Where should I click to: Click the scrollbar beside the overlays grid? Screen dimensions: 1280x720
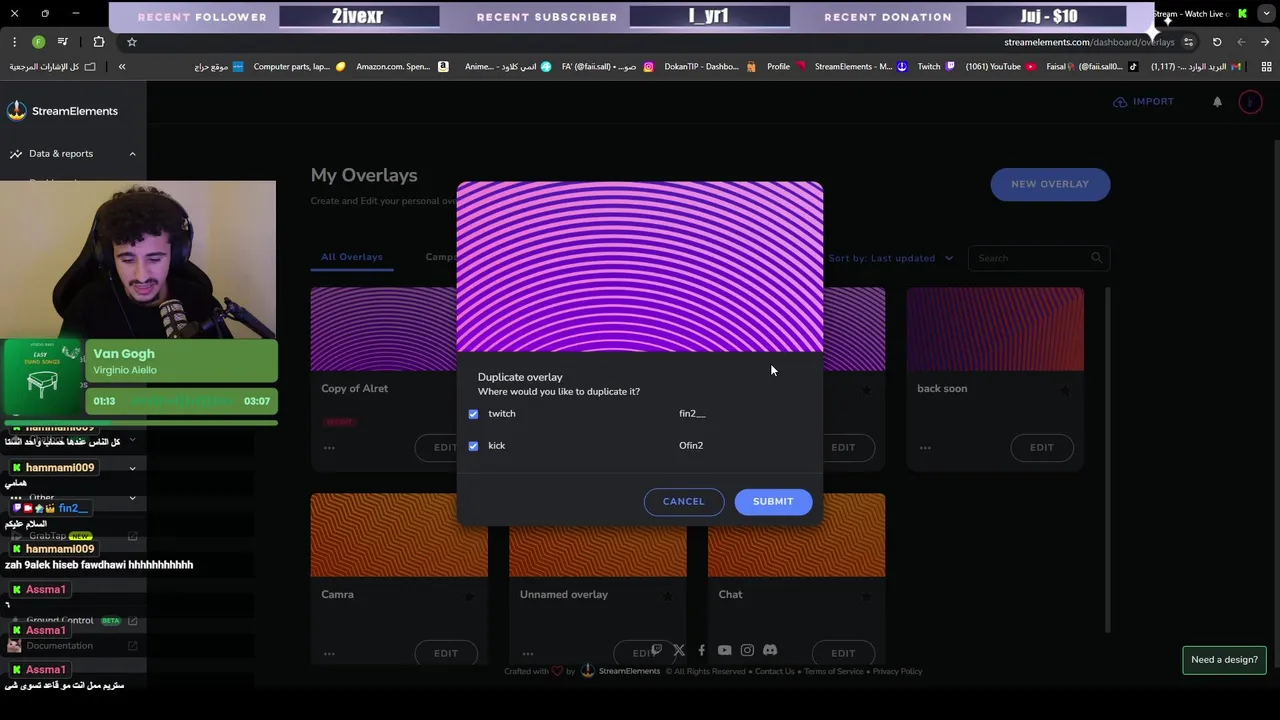pyautogui.click(x=1107, y=460)
